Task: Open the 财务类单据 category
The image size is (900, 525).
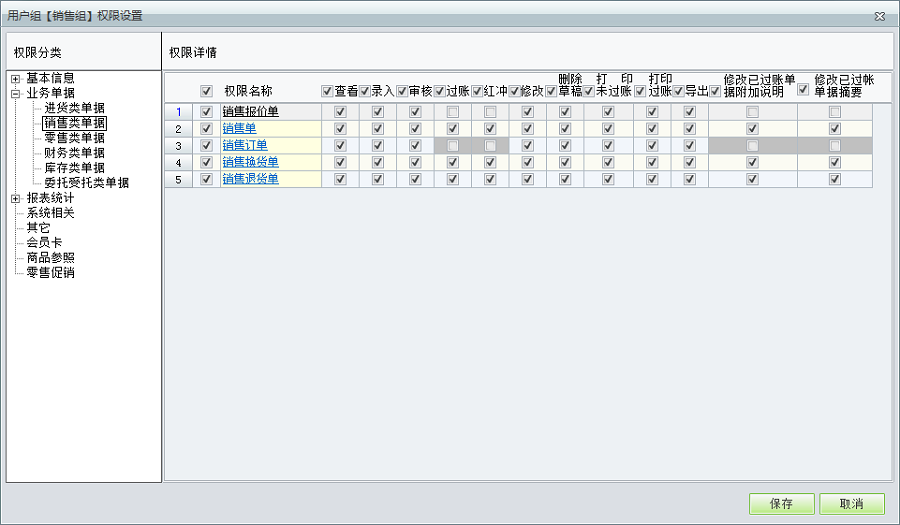Action: 74,153
